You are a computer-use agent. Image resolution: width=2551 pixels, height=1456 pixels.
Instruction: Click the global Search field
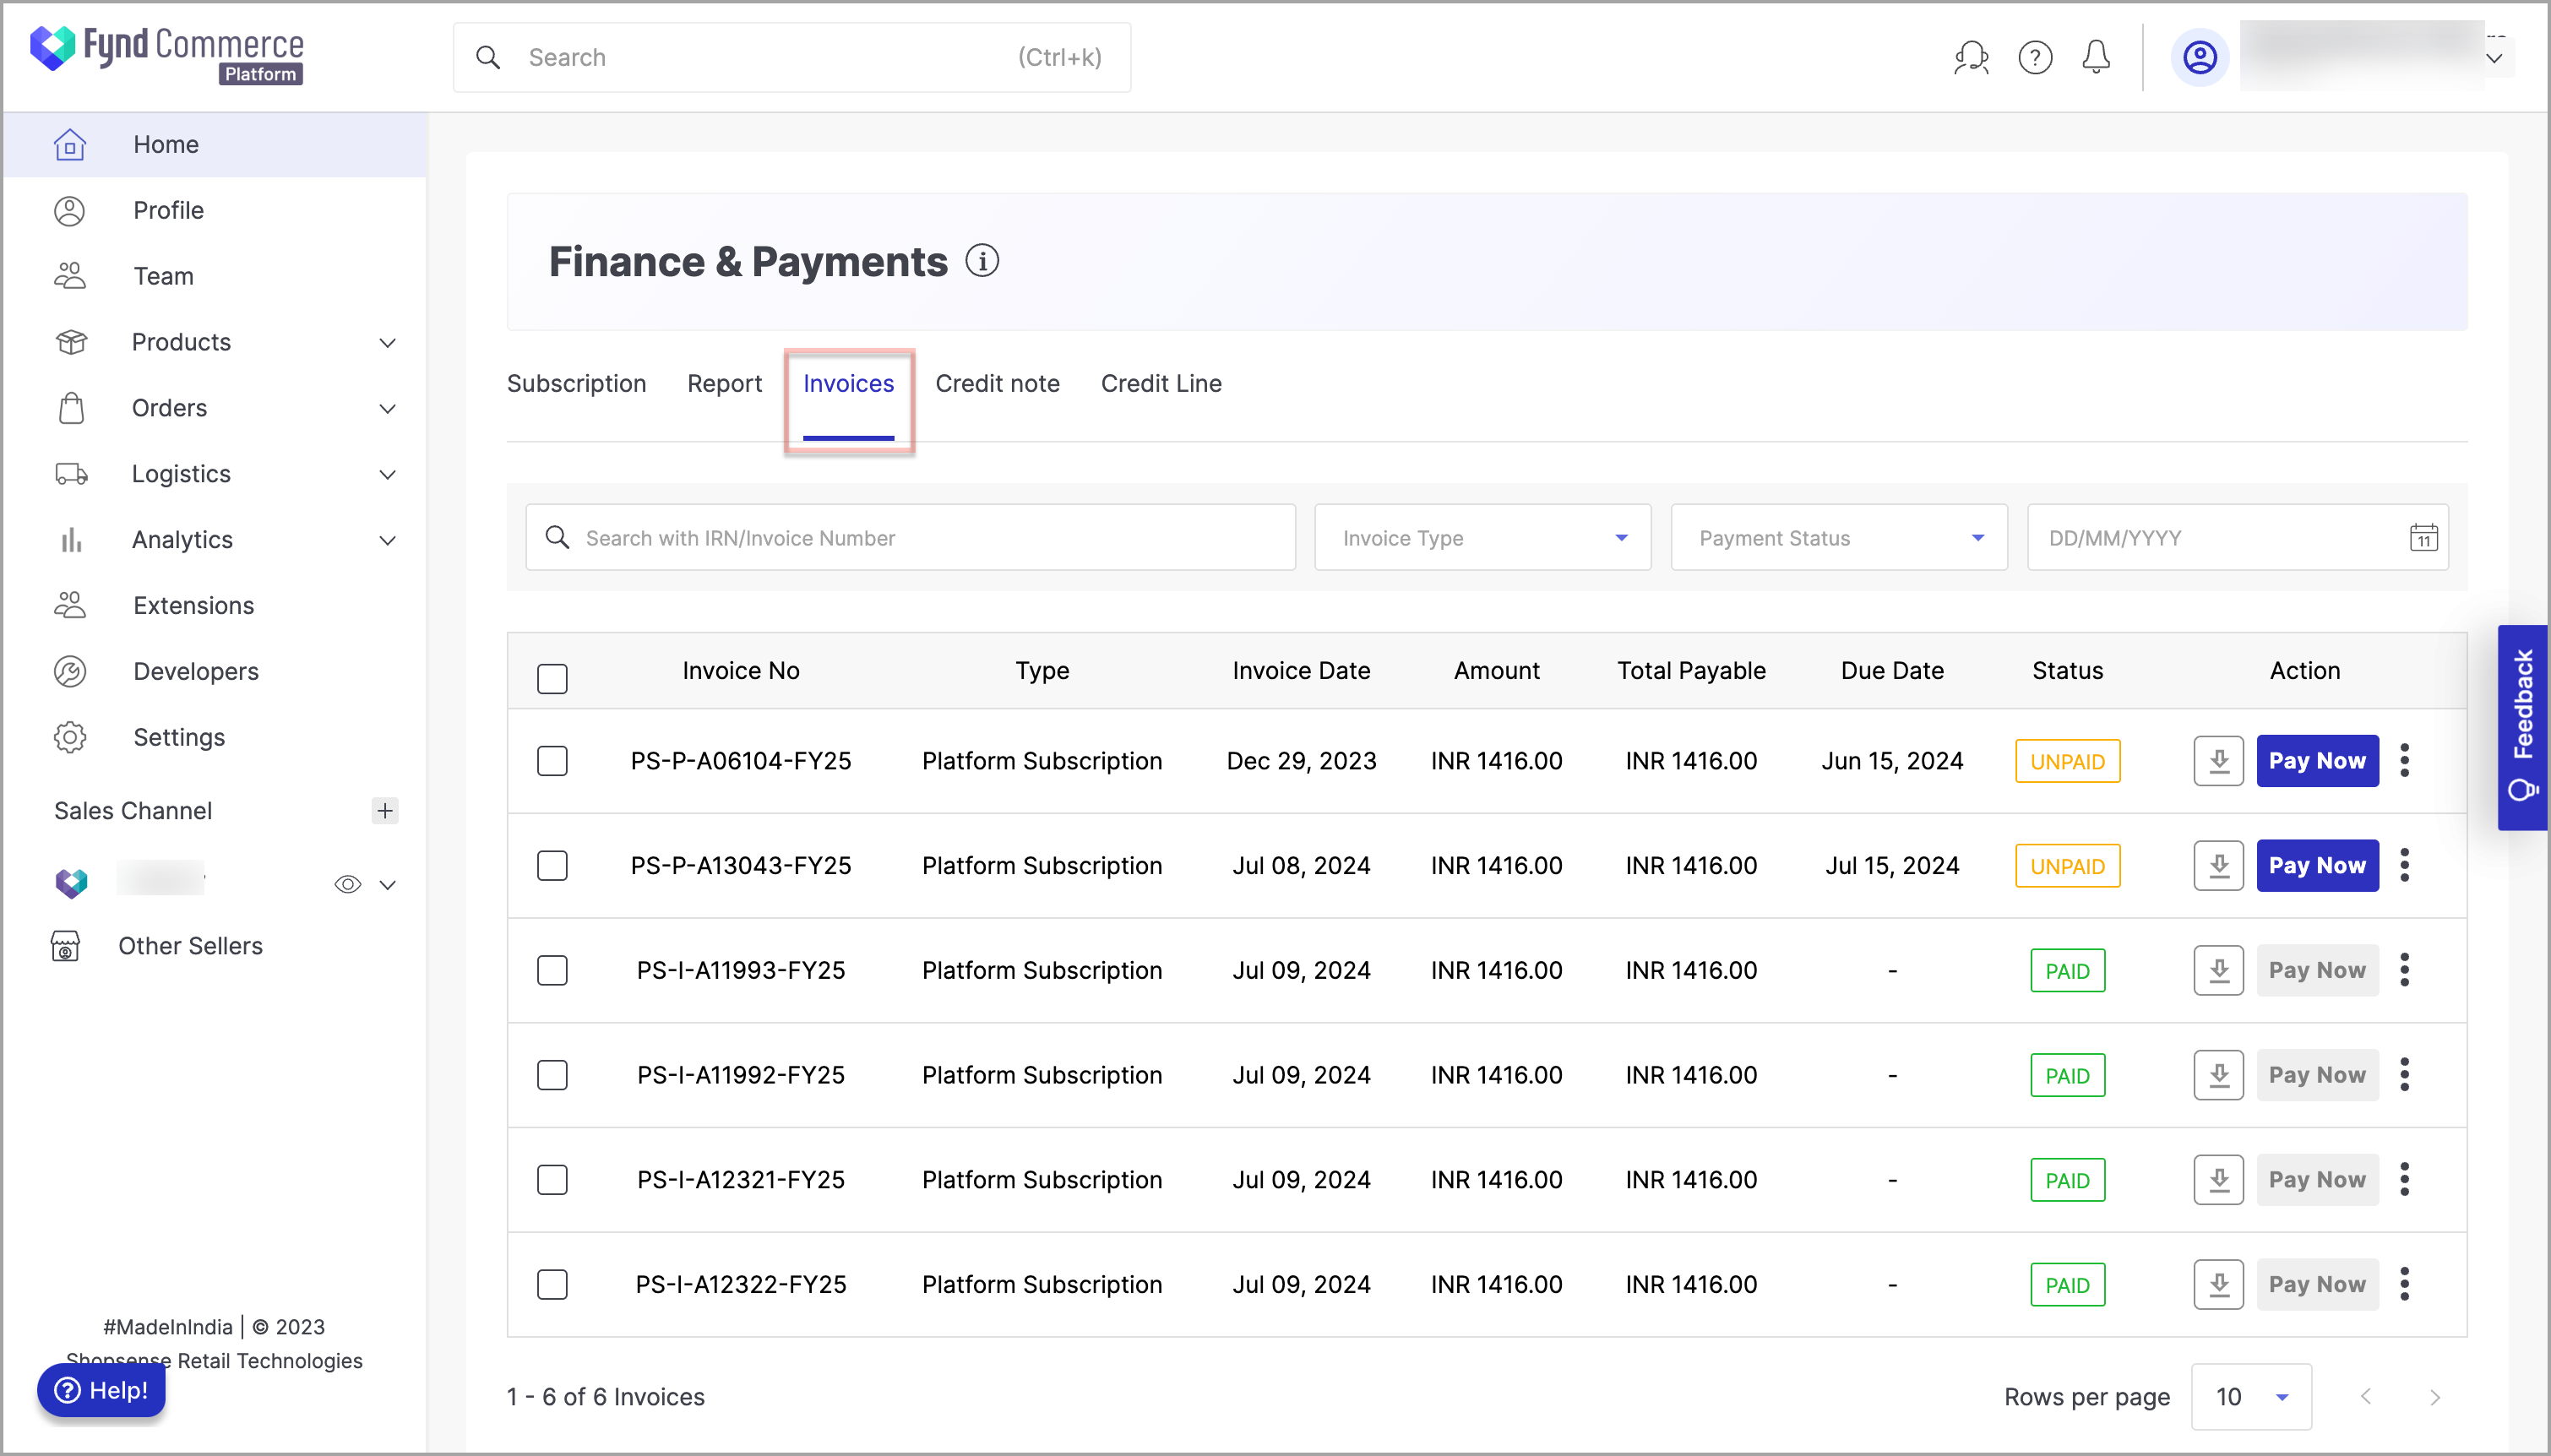[792, 58]
